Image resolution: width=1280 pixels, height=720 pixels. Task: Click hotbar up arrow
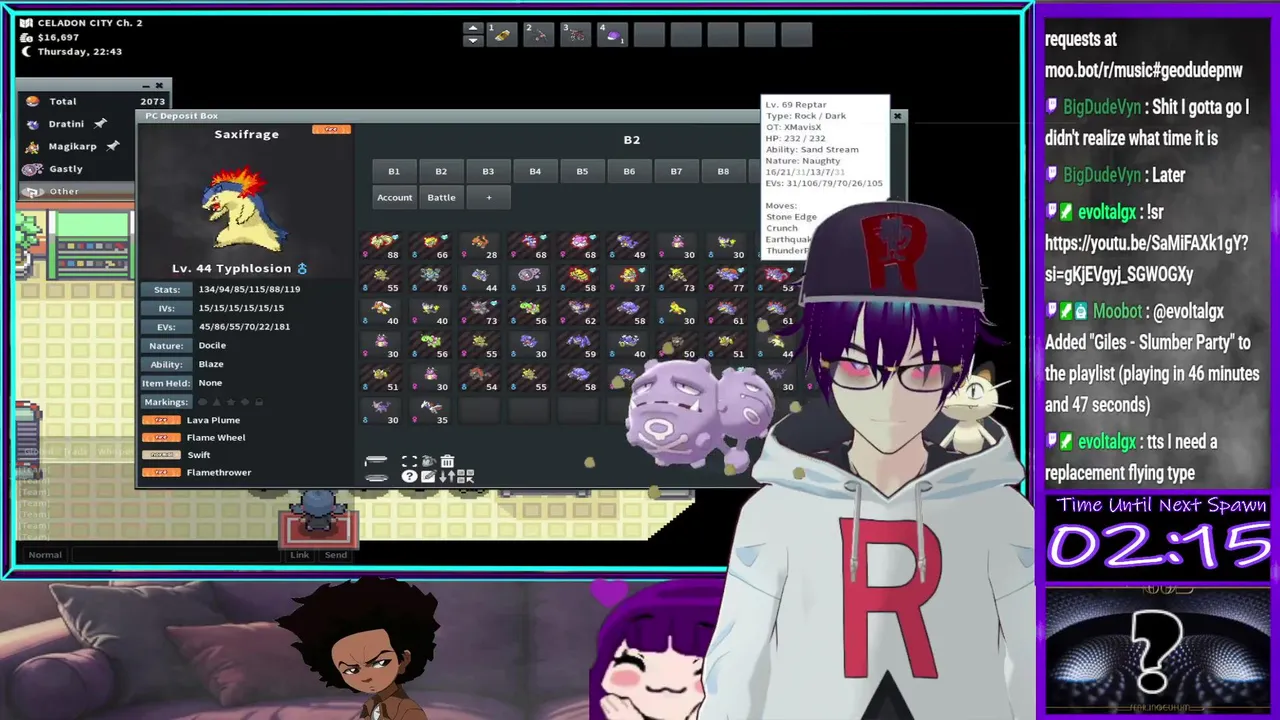point(473,28)
